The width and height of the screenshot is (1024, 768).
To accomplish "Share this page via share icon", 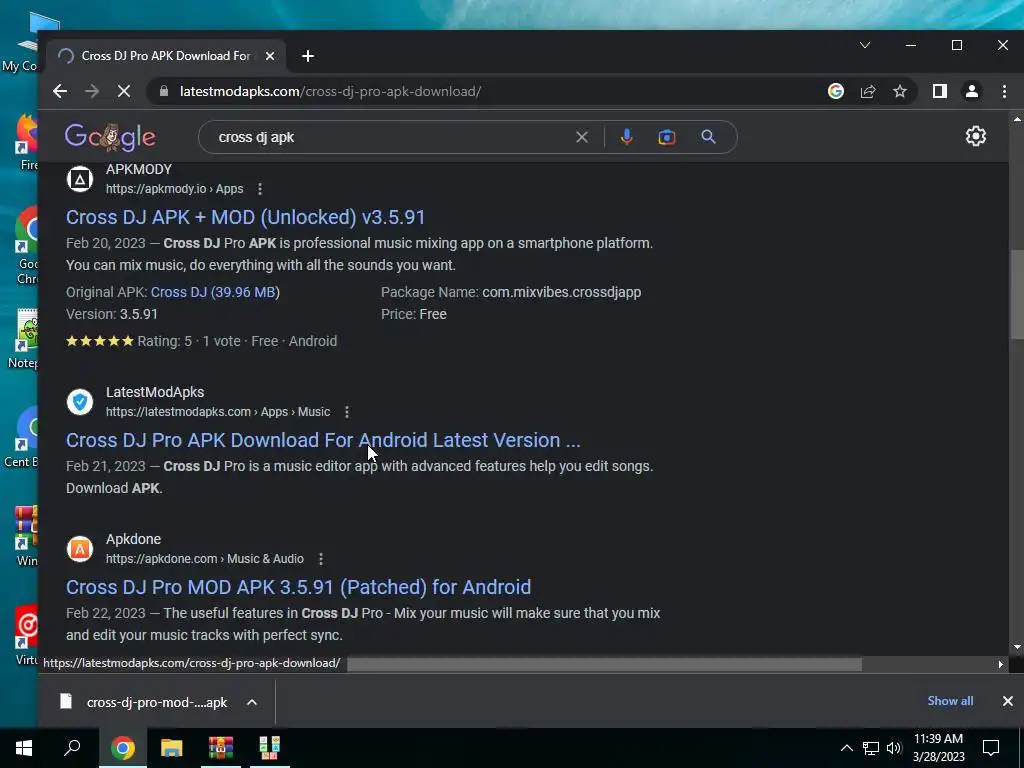I will [868, 91].
